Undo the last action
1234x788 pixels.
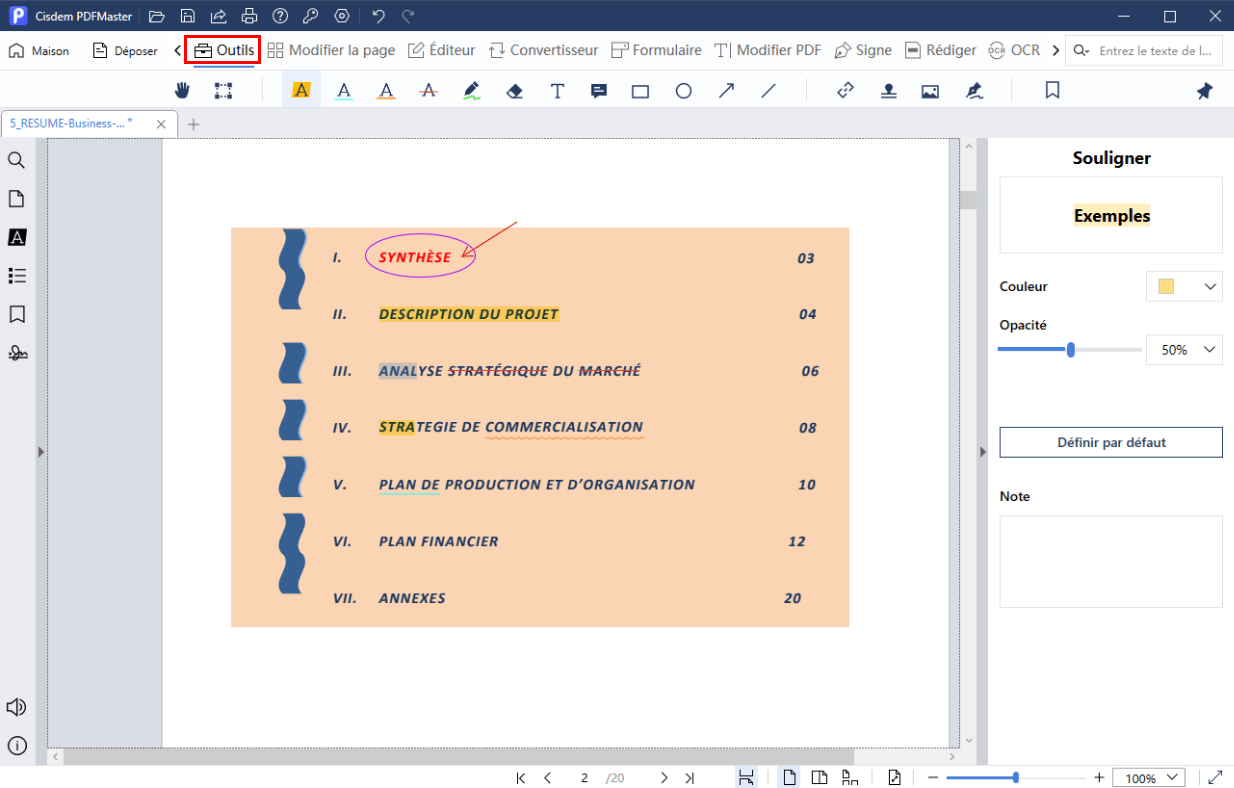tap(378, 16)
